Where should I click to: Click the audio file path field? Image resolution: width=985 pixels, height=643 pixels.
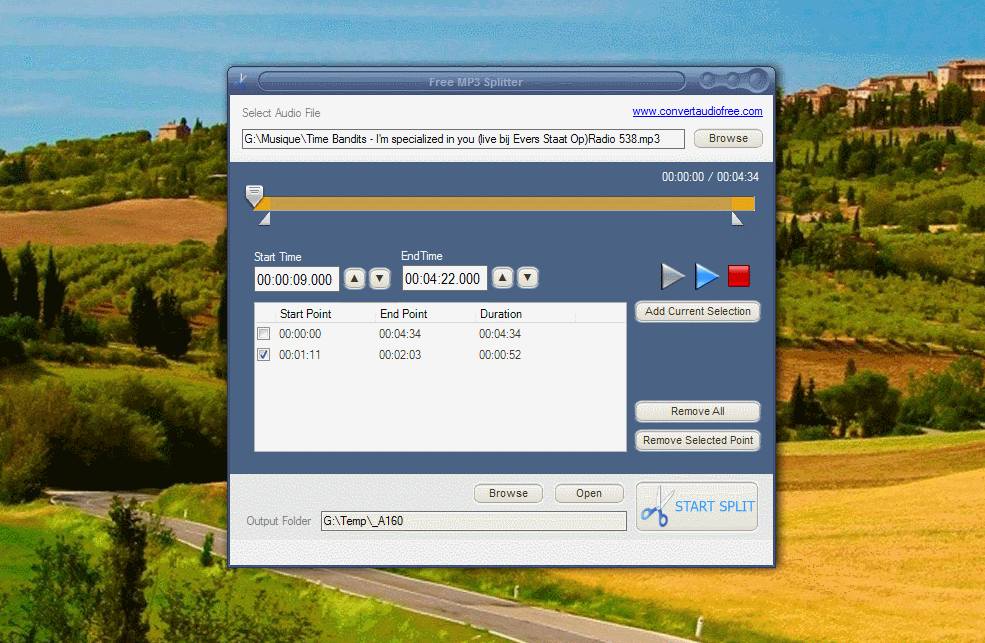point(463,139)
